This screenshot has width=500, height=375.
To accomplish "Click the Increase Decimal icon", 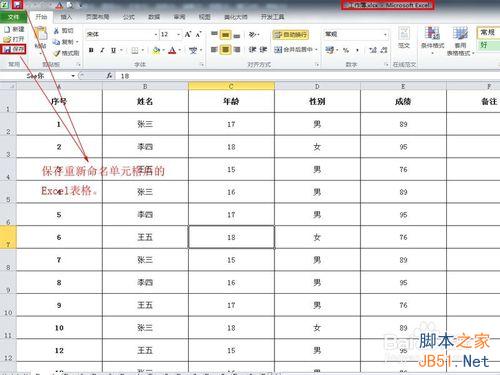I will (373, 50).
